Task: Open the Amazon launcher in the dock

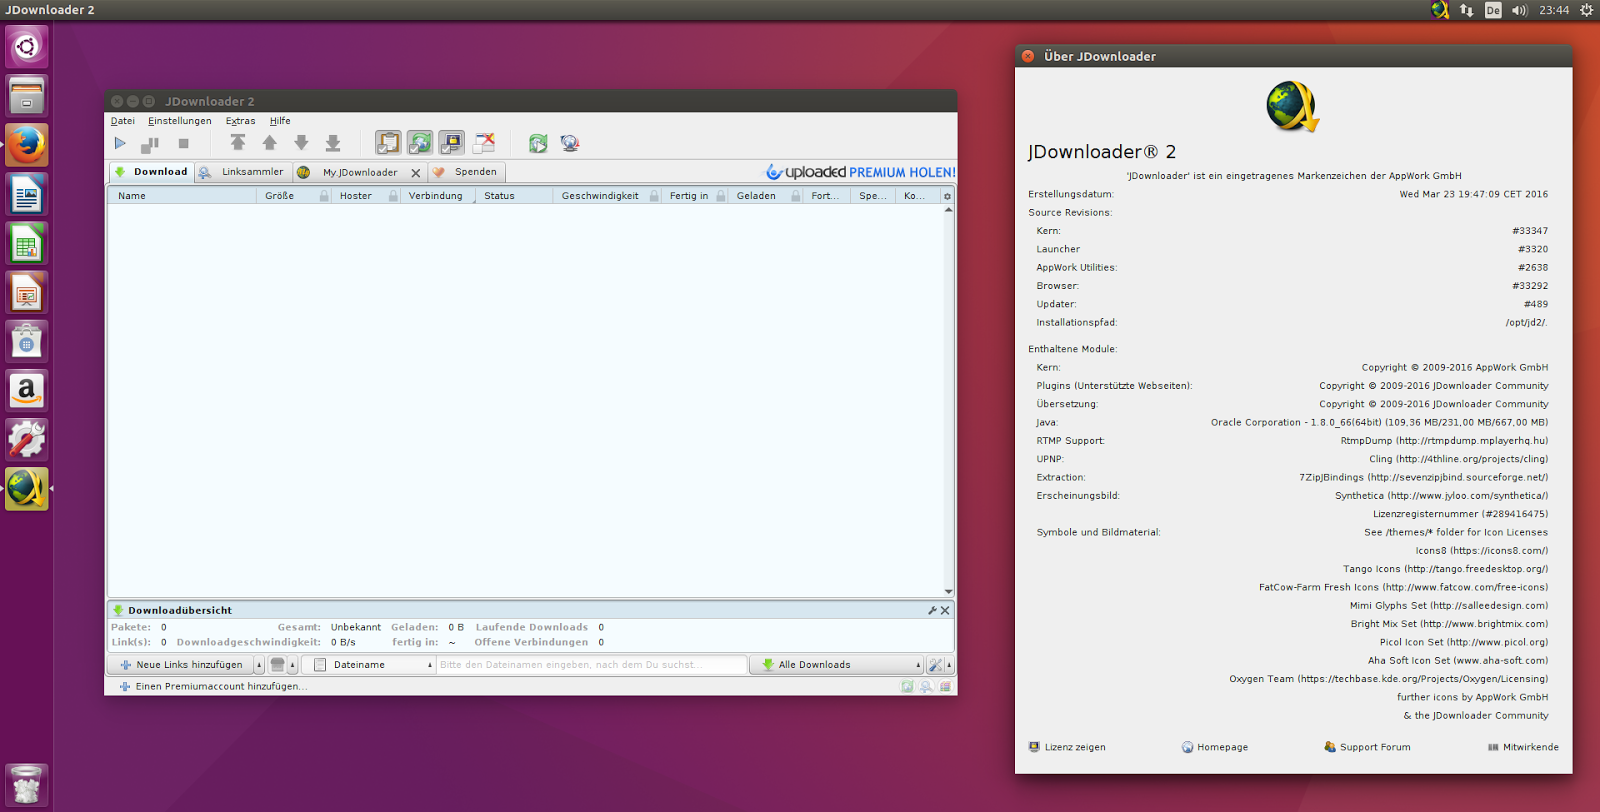Action: 27,390
